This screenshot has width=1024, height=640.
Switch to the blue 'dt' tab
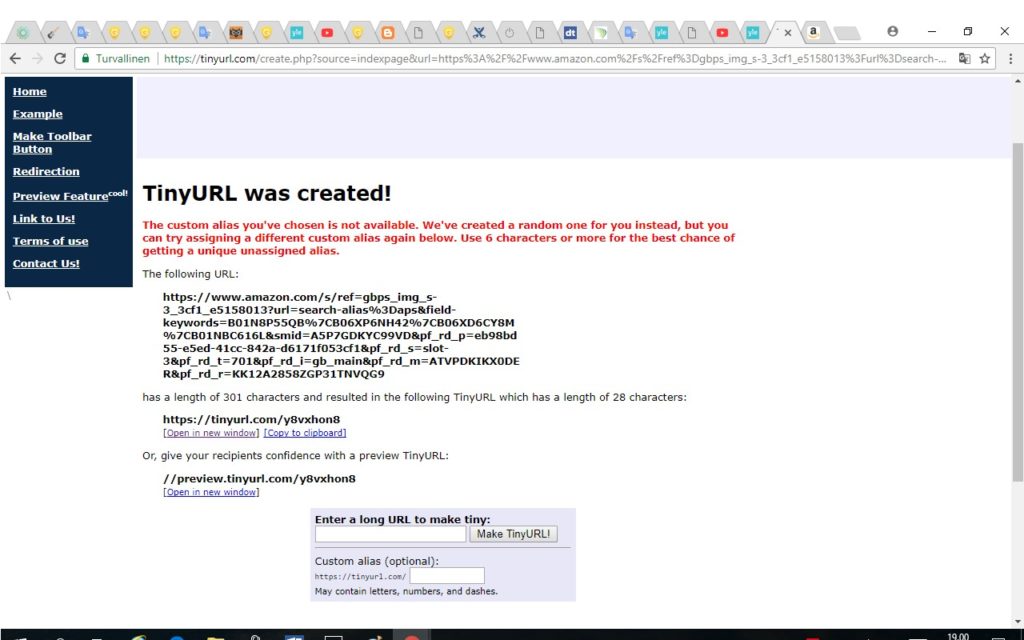570,33
